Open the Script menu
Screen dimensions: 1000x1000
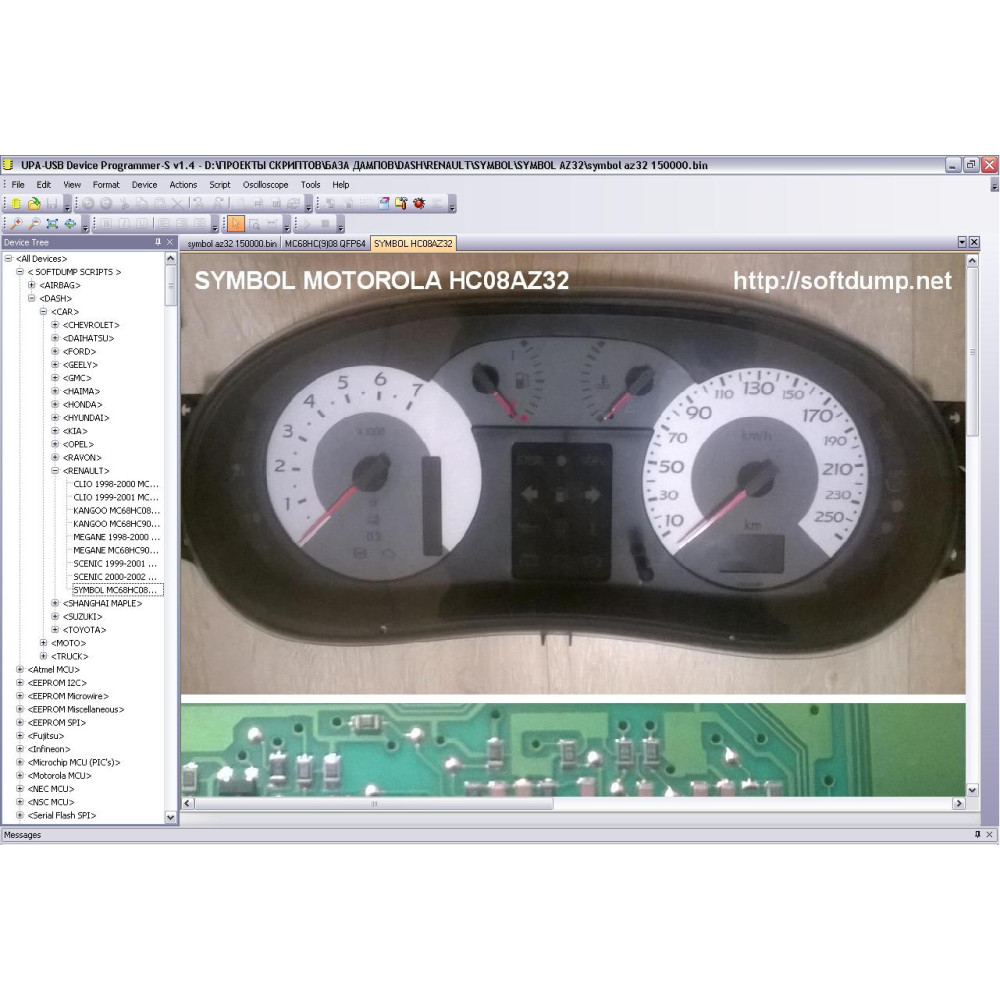(x=219, y=184)
